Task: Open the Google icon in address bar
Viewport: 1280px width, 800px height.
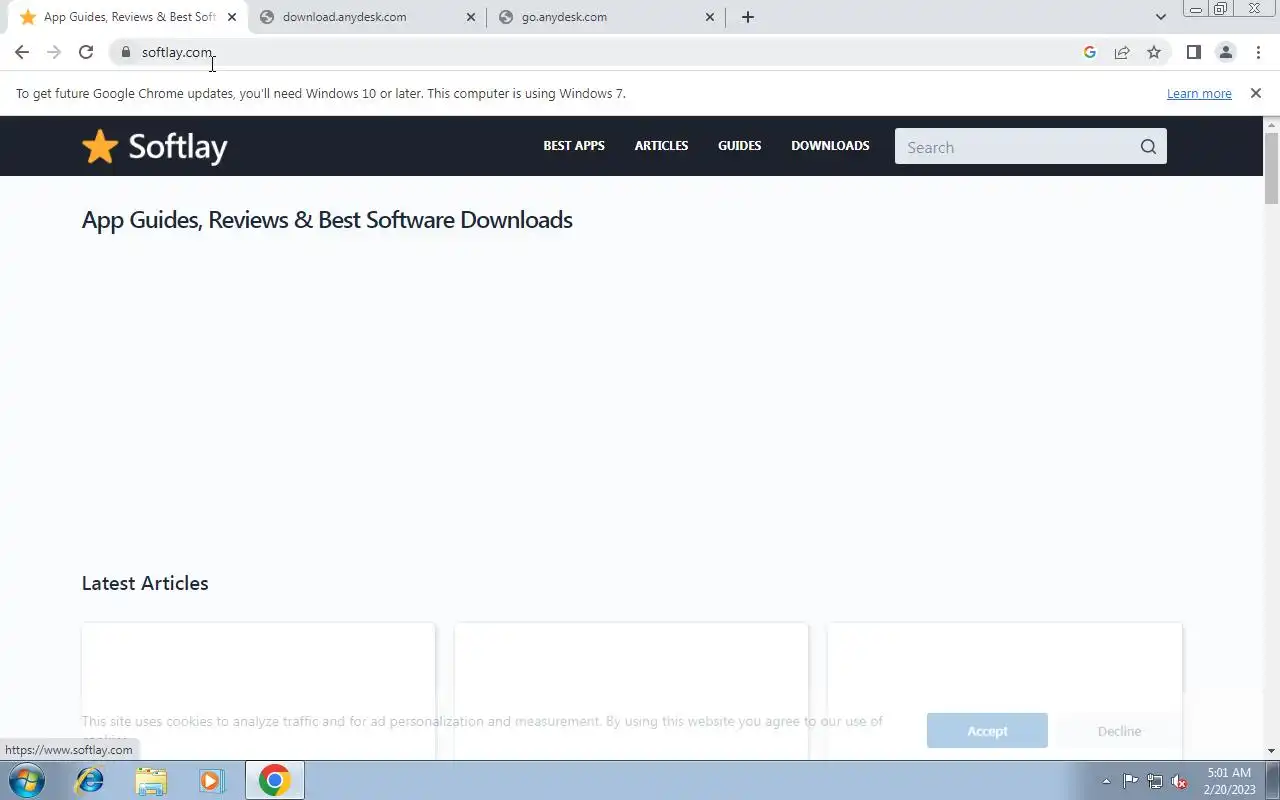Action: point(1090,52)
